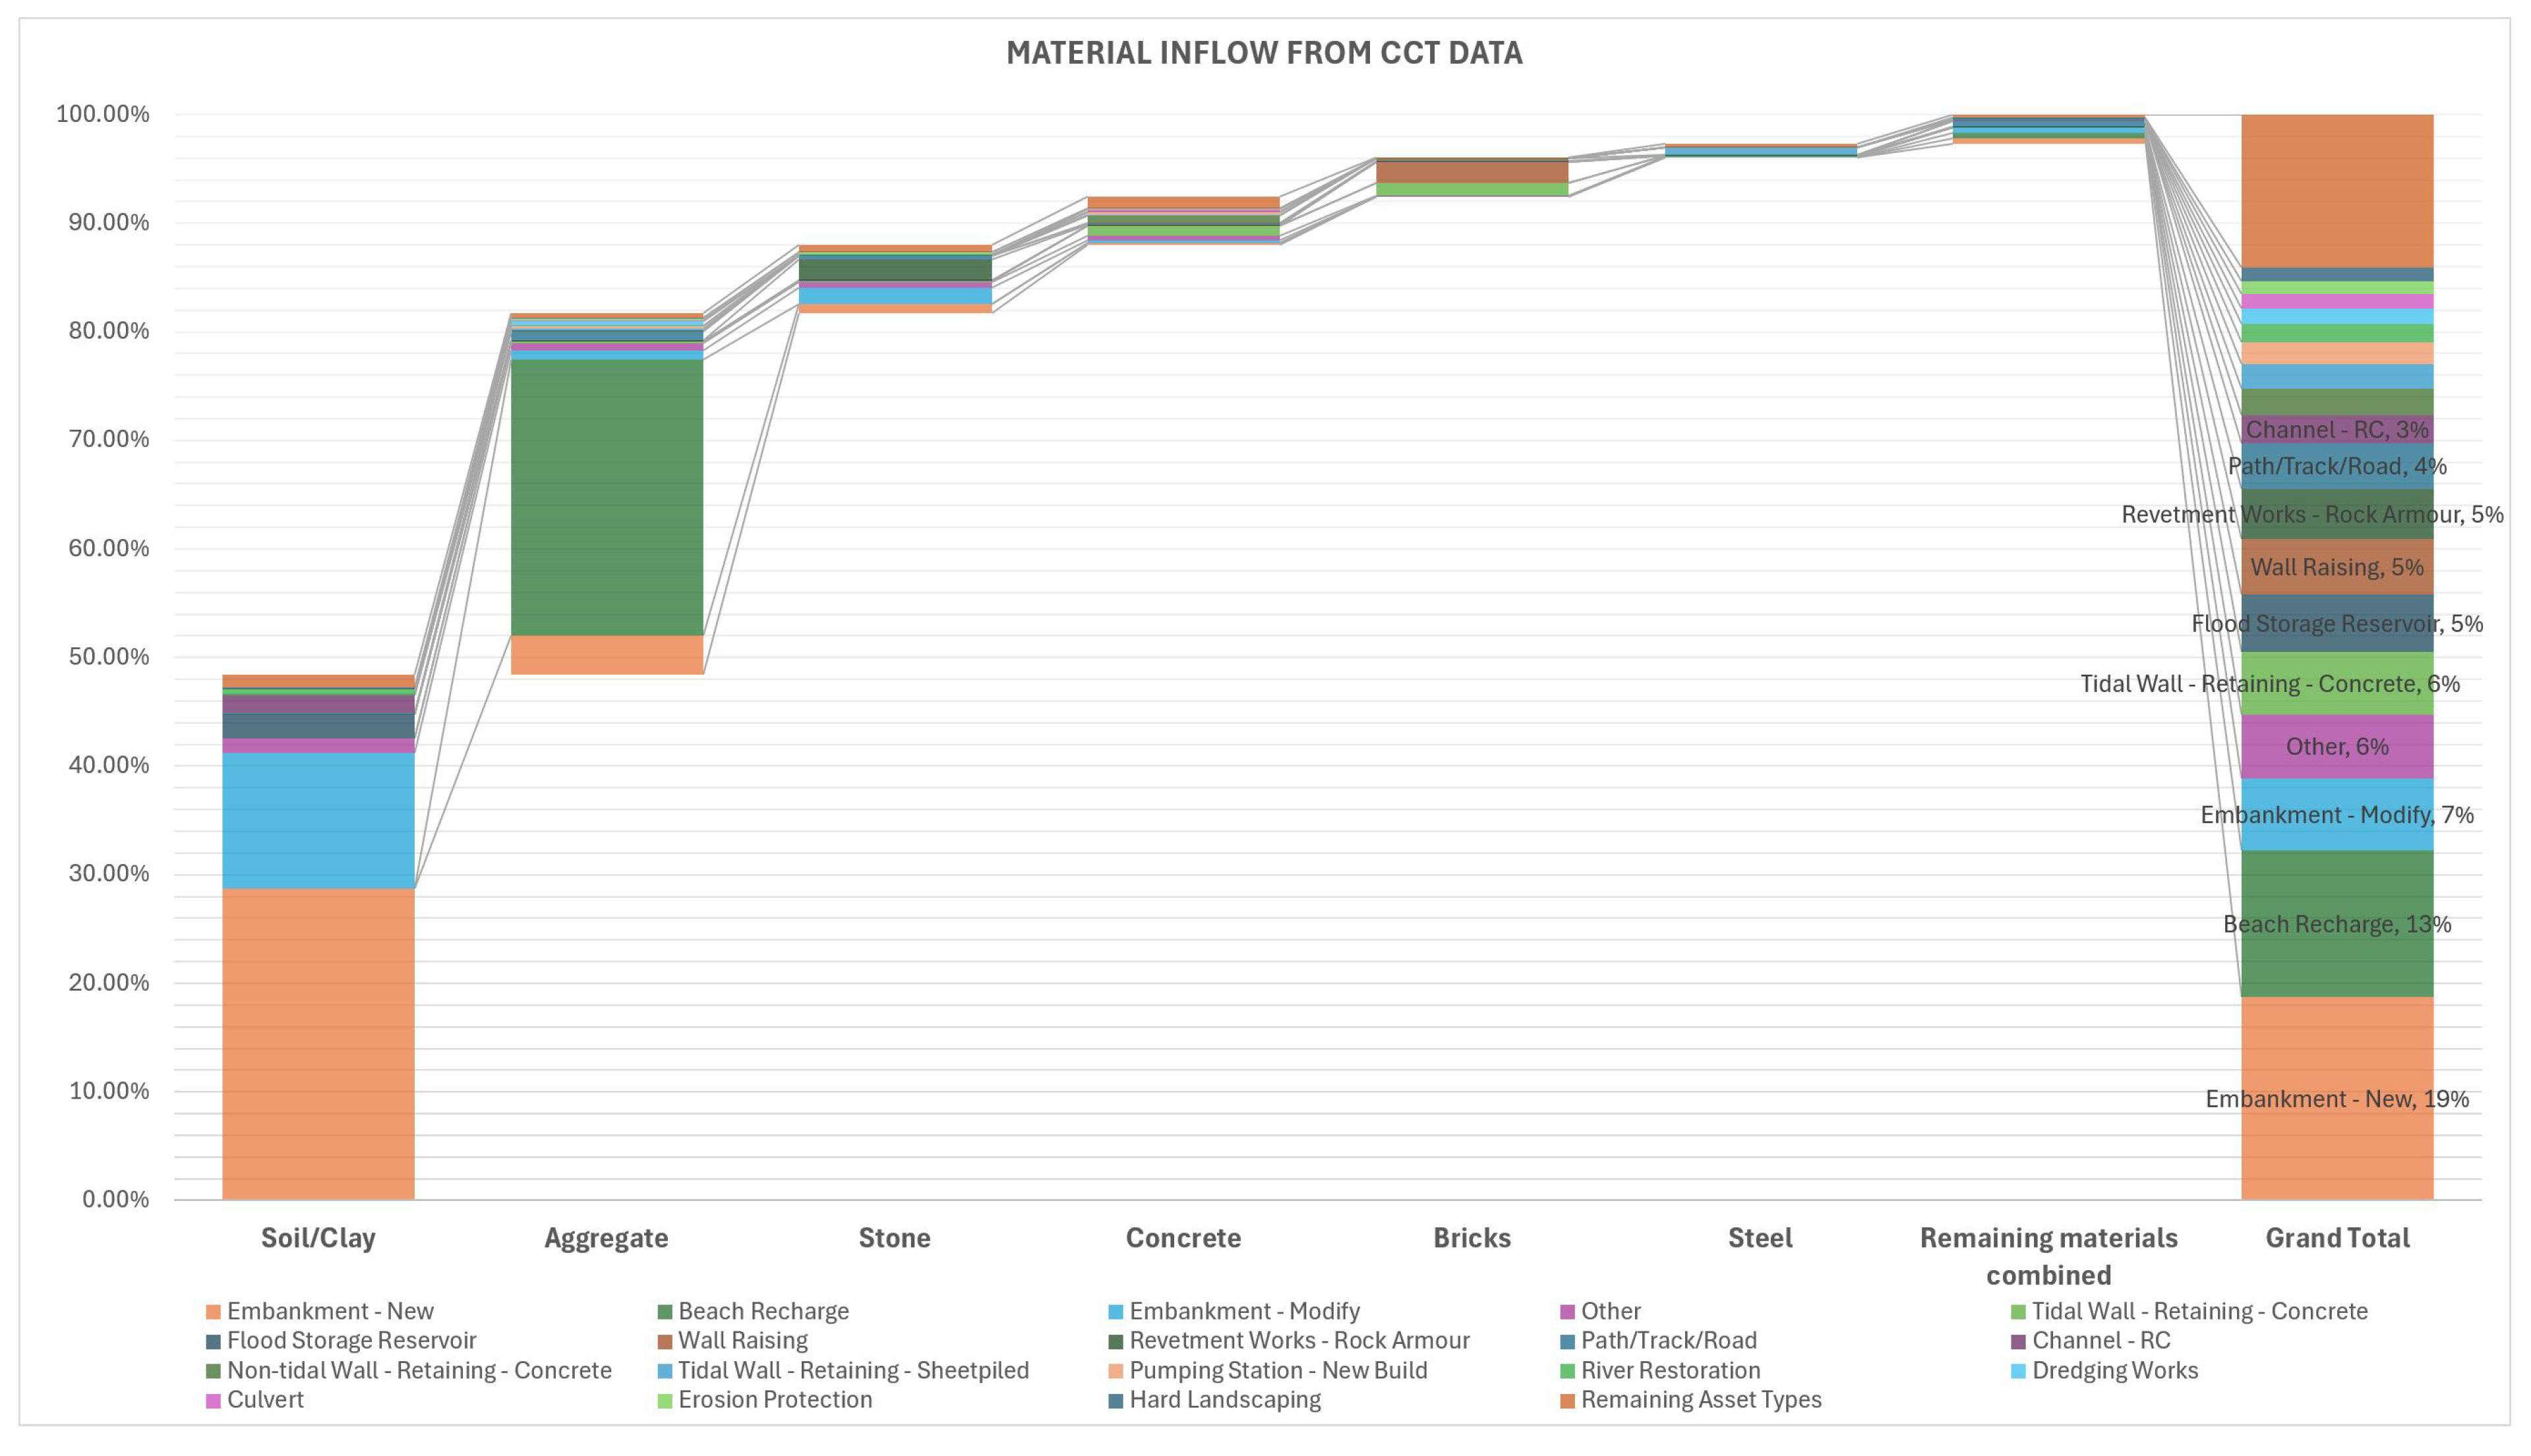
Task: Click the 100.00% y-axis label
Action: click(102, 114)
